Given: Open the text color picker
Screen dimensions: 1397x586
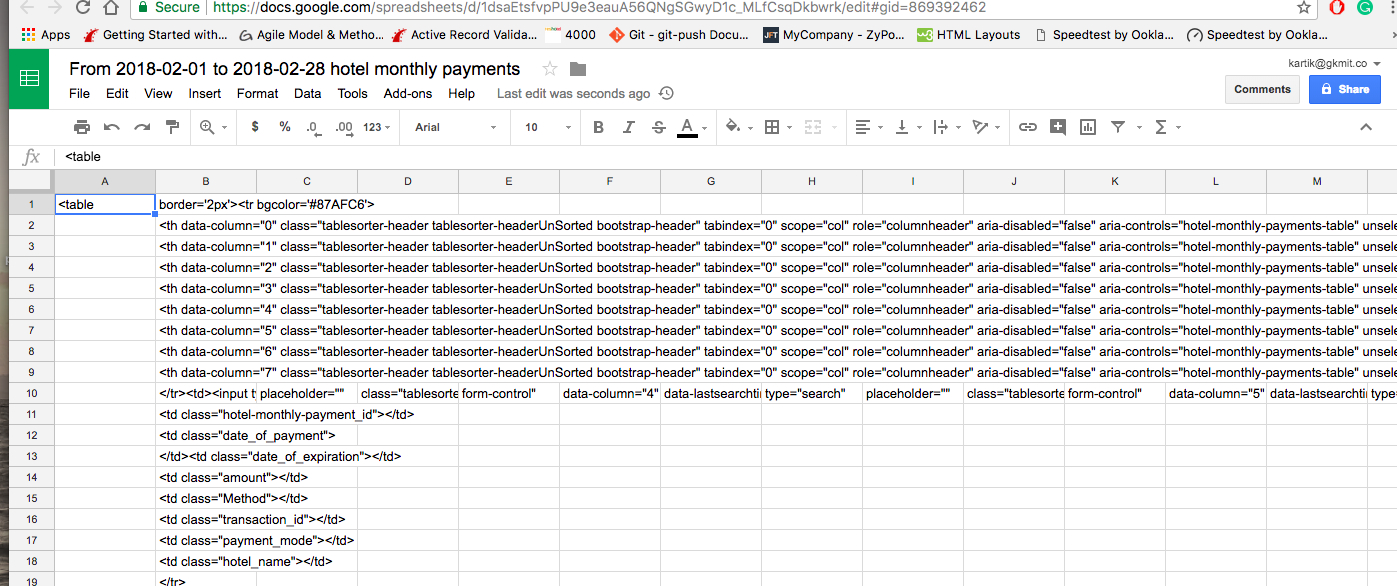Looking at the screenshot, I should point(691,127).
